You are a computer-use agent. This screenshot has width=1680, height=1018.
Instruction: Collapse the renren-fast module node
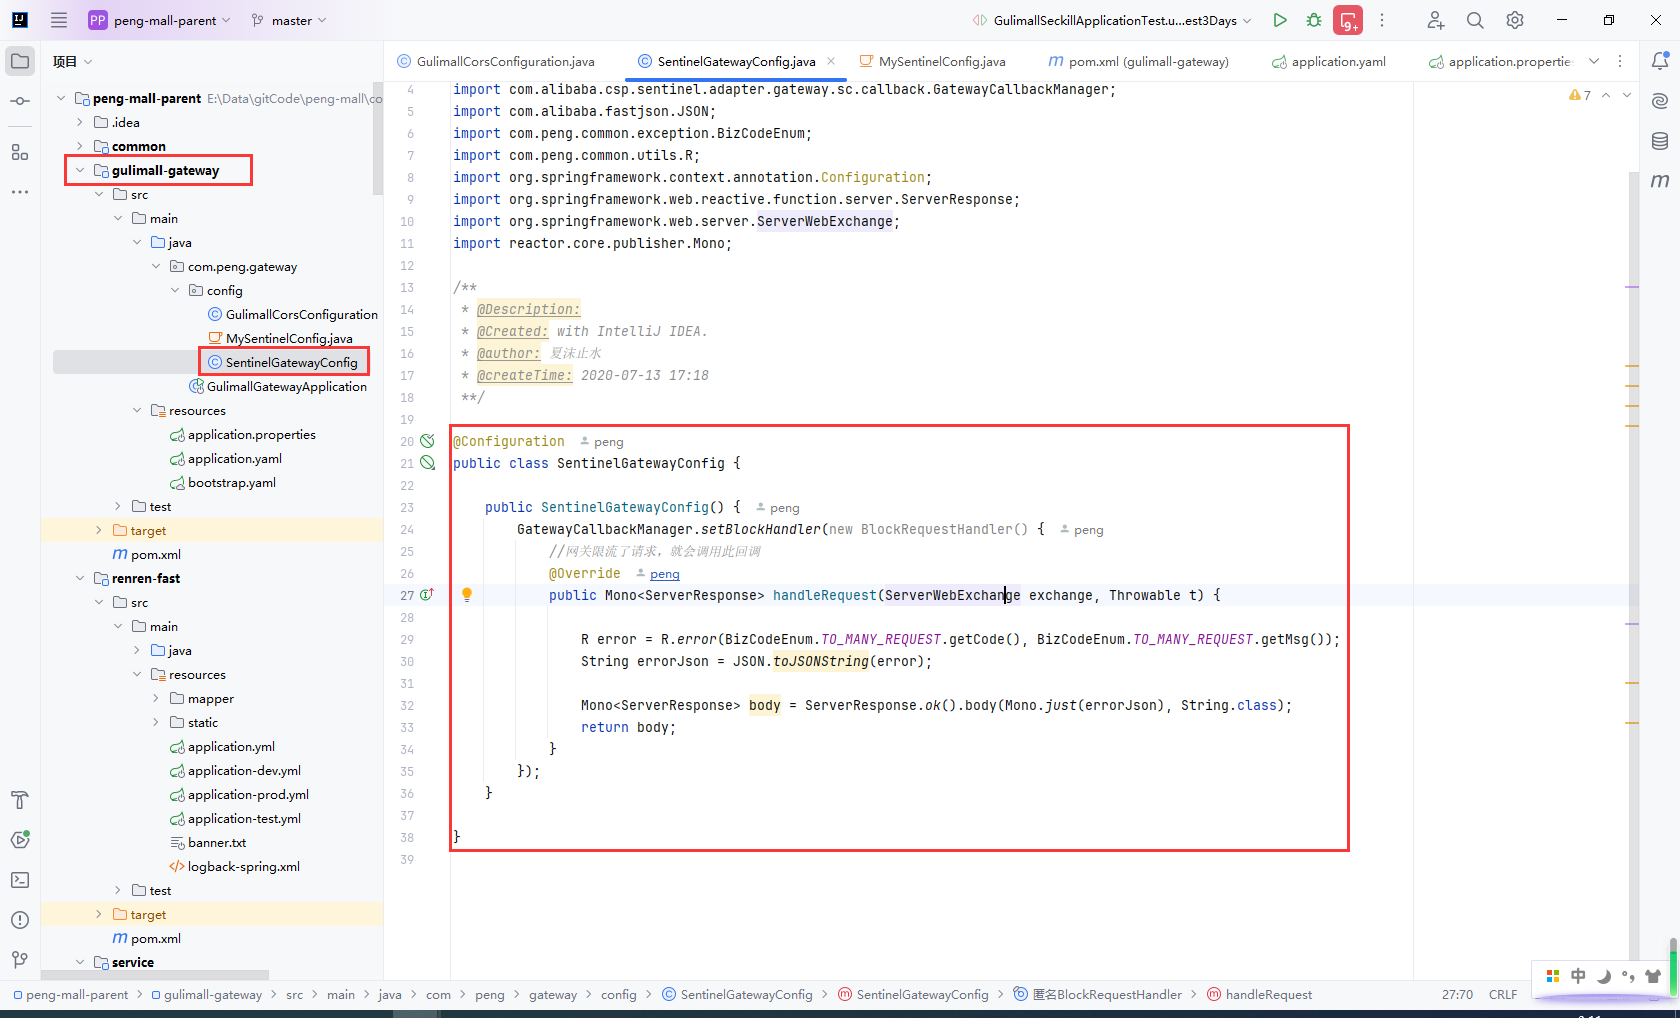pos(80,578)
